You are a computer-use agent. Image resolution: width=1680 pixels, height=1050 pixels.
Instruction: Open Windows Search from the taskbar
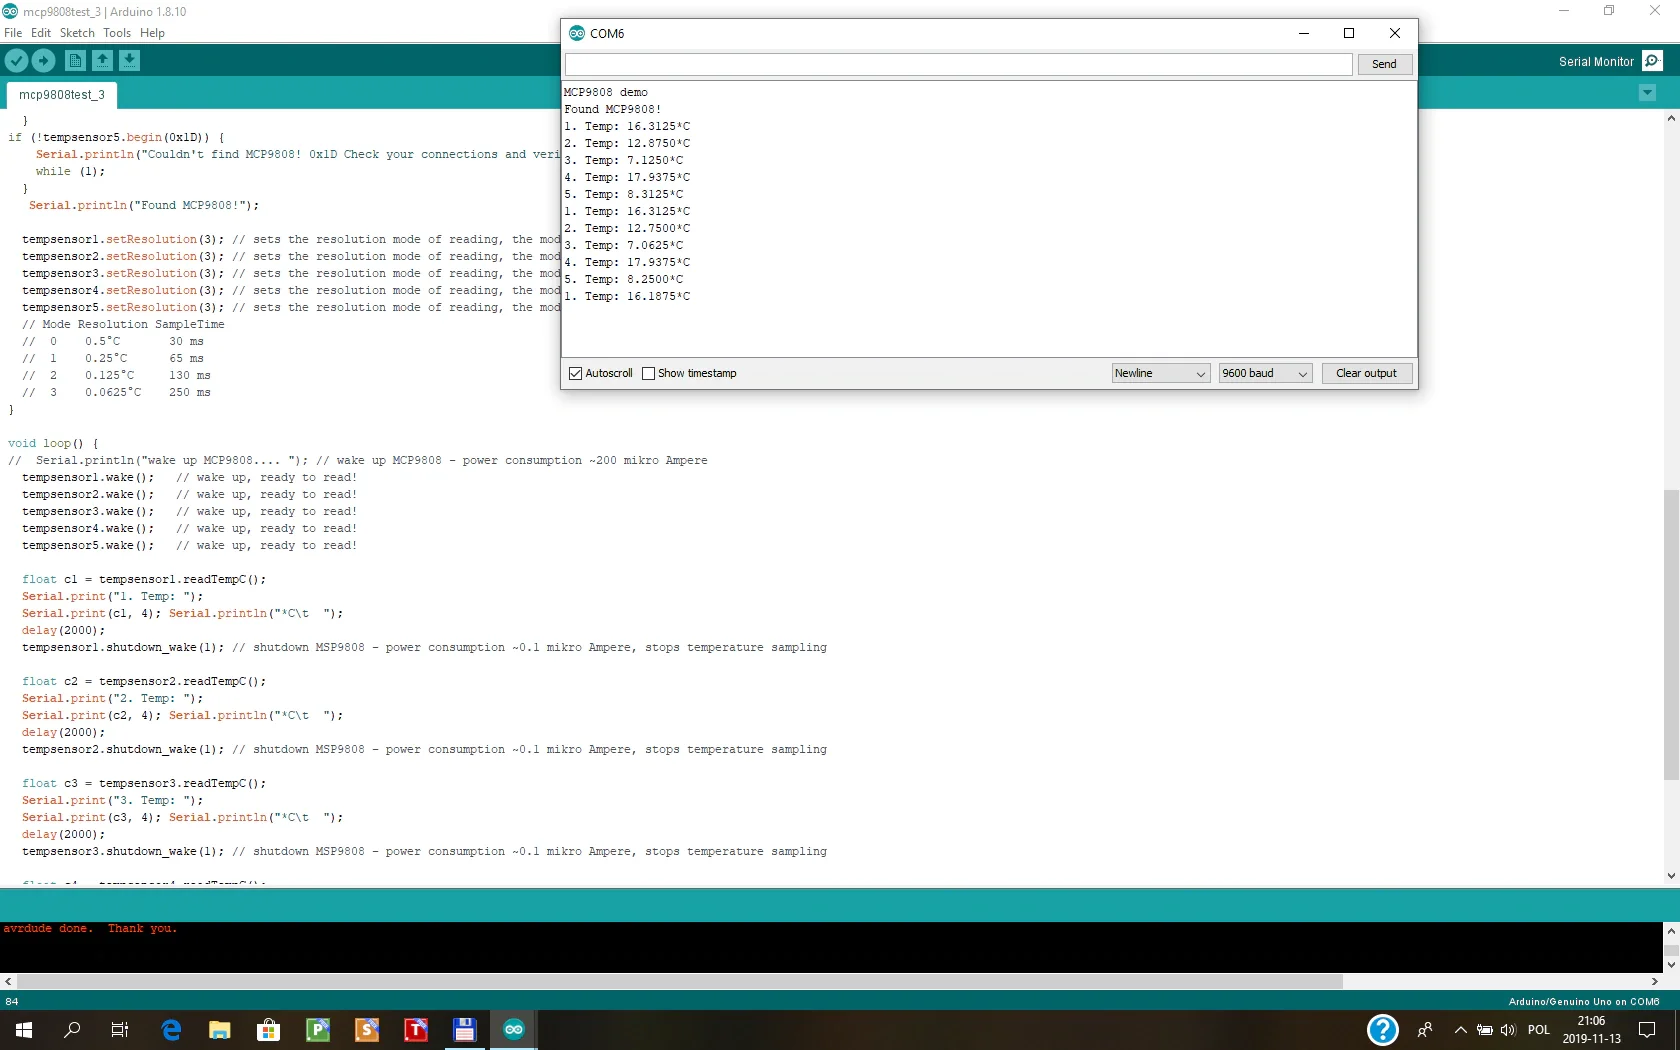click(x=72, y=1030)
